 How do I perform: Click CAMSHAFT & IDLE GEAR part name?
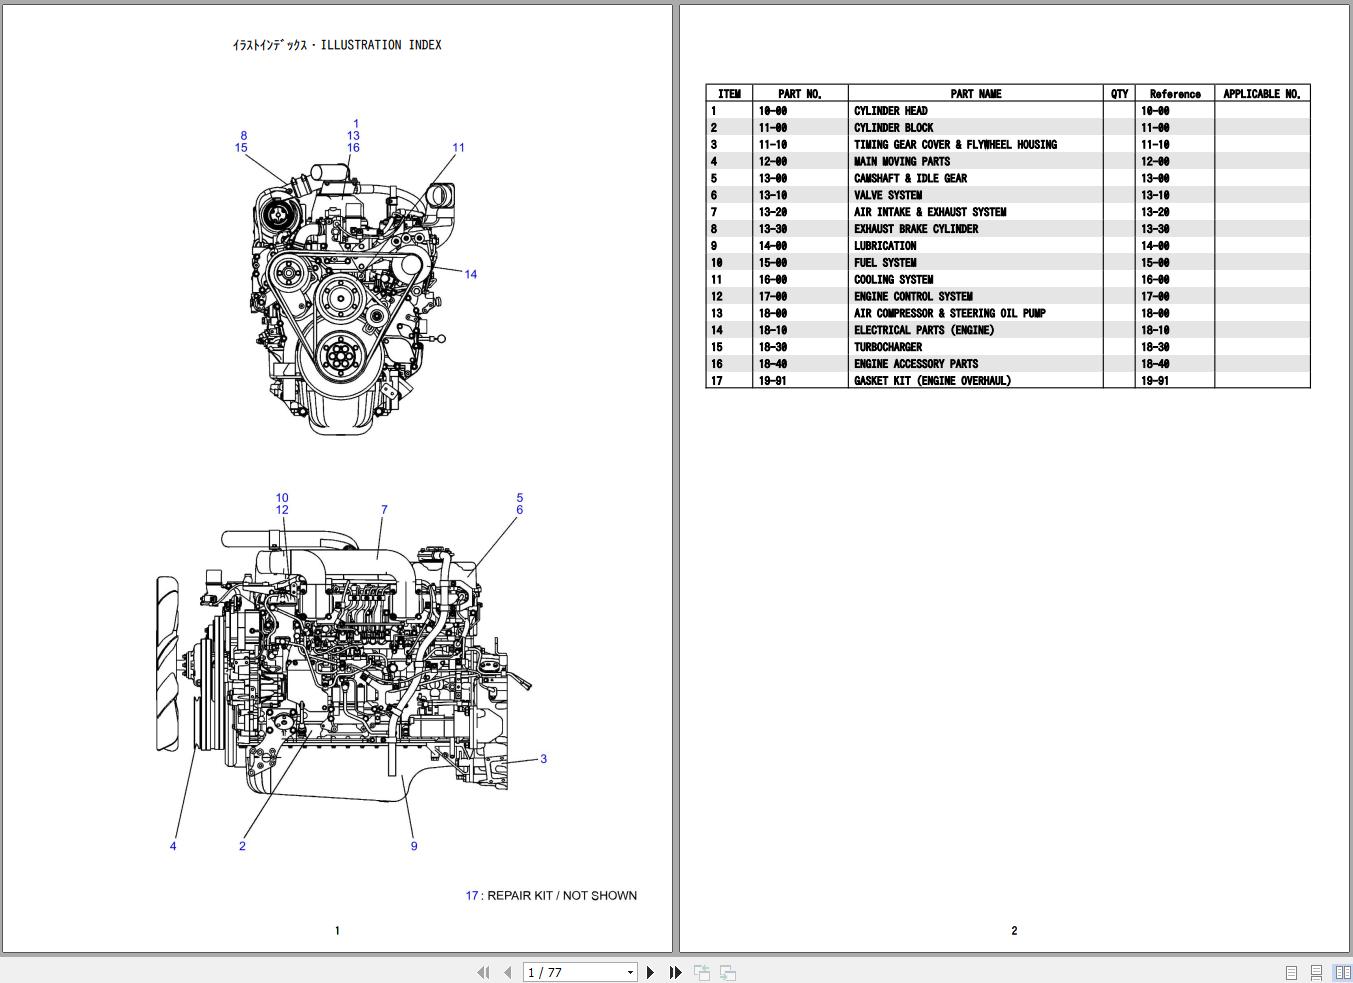pos(910,179)
